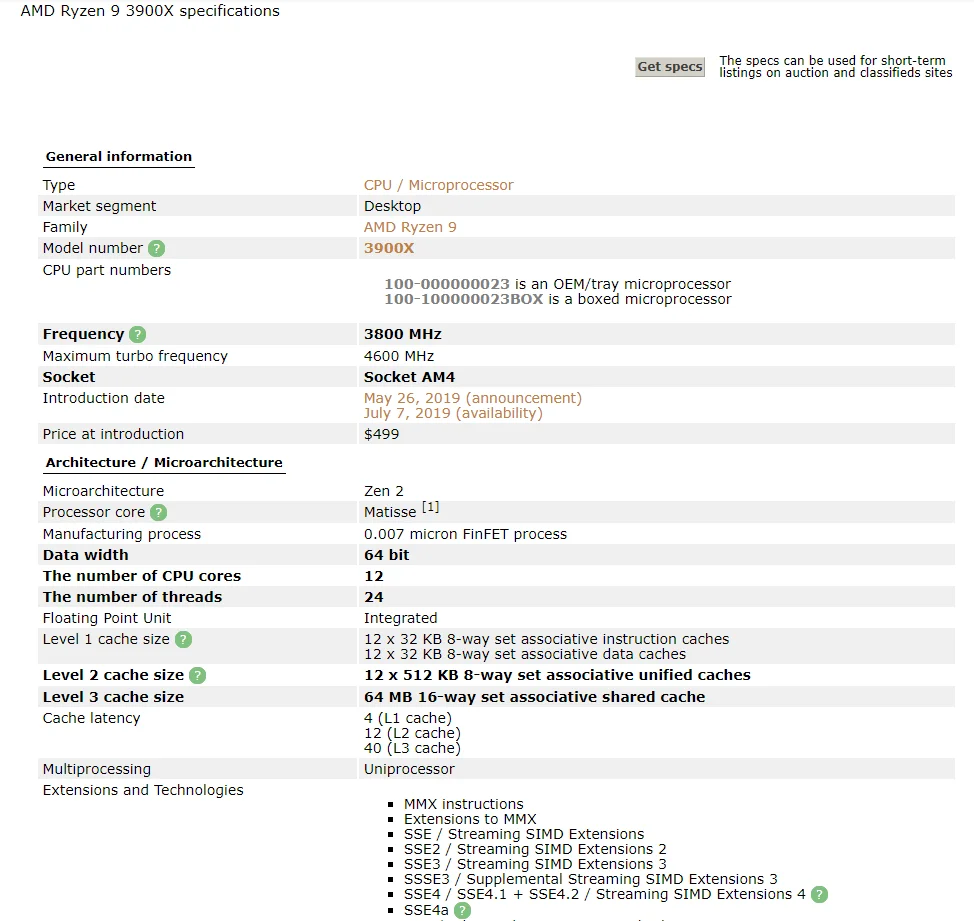Click the Uniprocessor multiprocessing value
The height and width of the screenshot is (921, 974).
pyautogui.click(x=409, y=769)
